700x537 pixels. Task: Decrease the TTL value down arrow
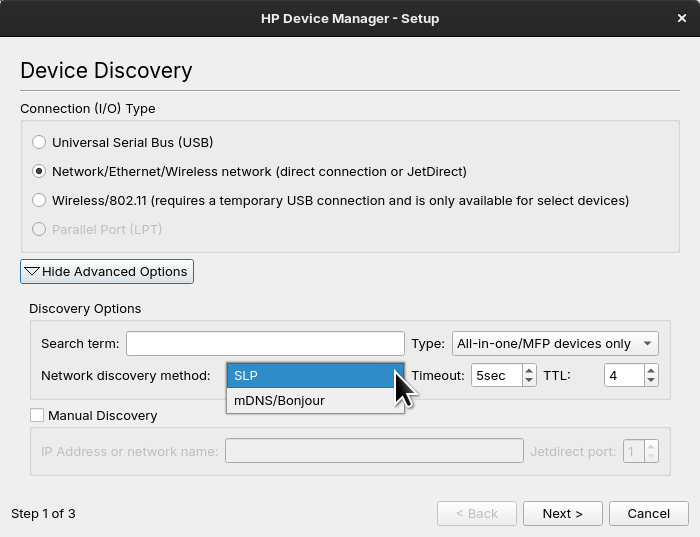click(x=651, y=380)
